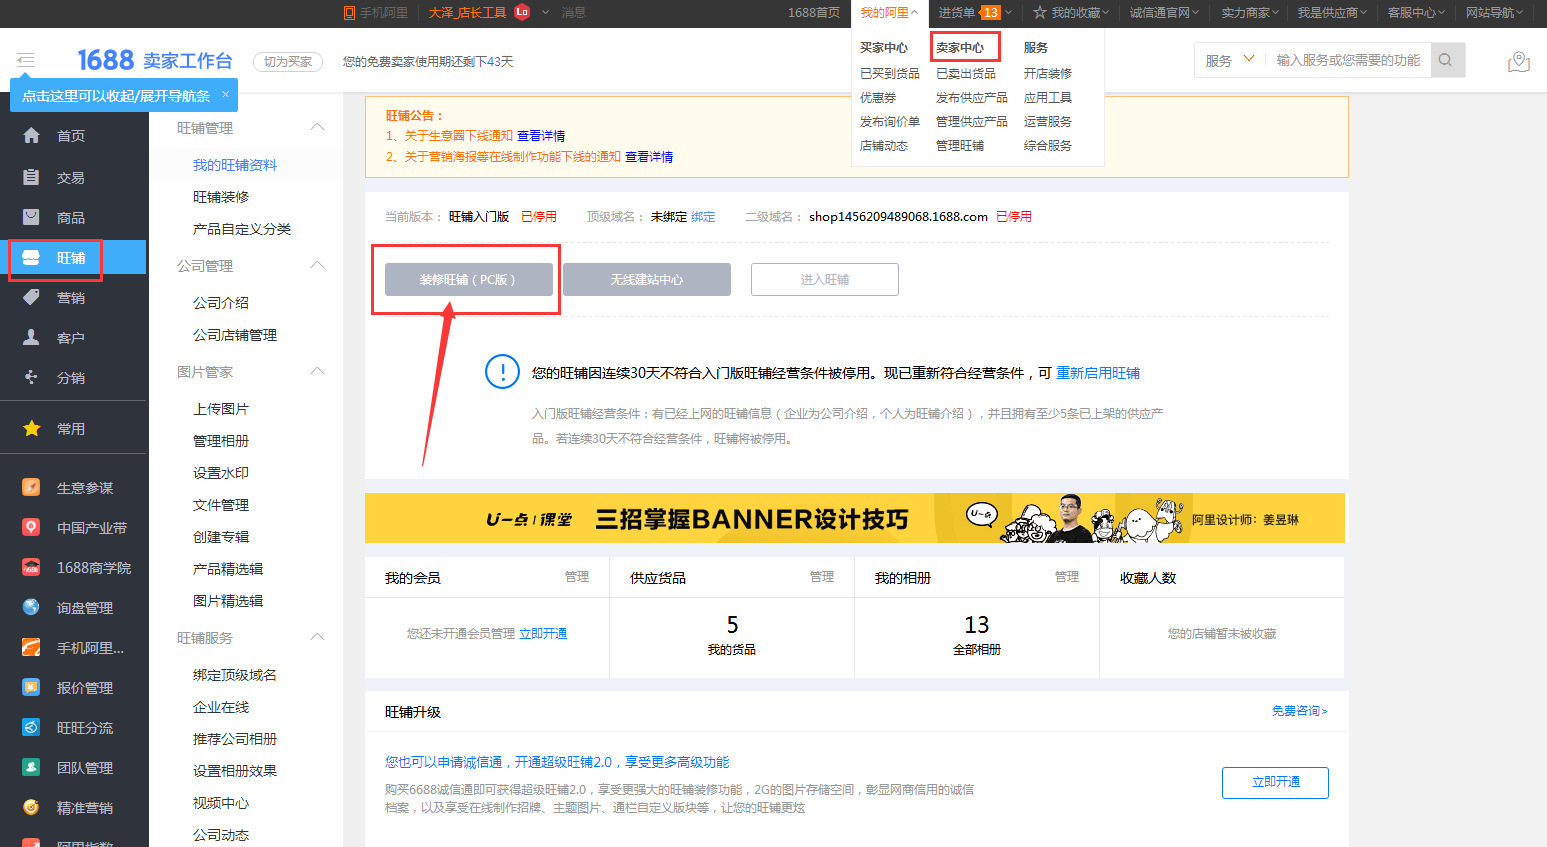Collapse the 图片管家 section
Viewport: 1547px width, 847px height.
pos(318,371)
